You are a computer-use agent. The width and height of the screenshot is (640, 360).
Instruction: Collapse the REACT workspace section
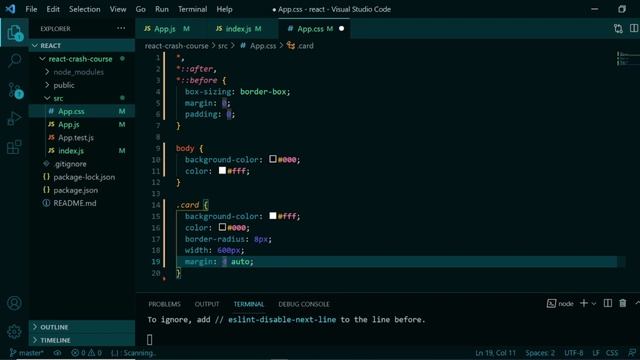[x=82, y=45]
